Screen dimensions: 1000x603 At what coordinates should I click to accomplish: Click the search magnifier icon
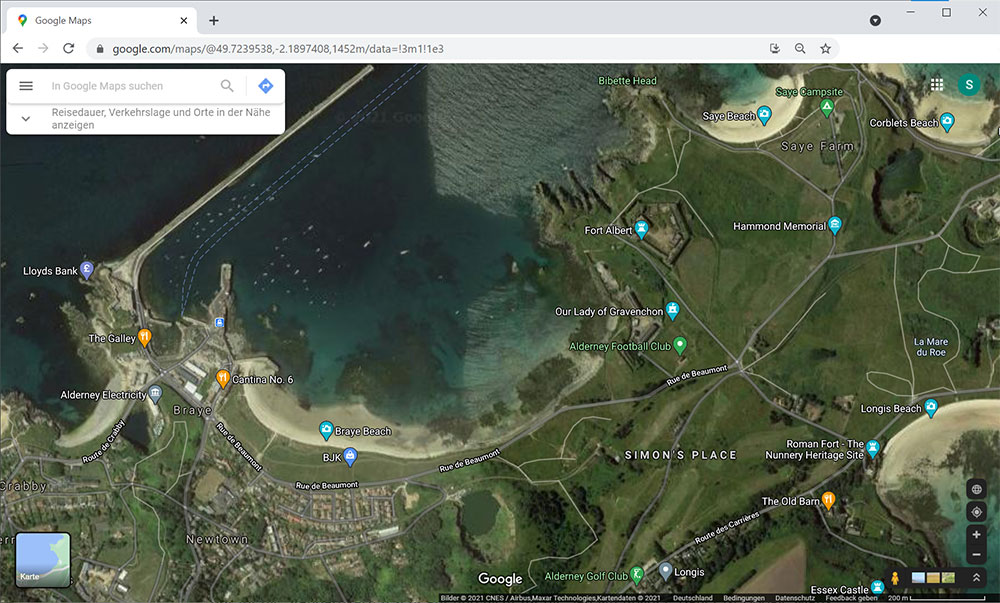(228, 86)
